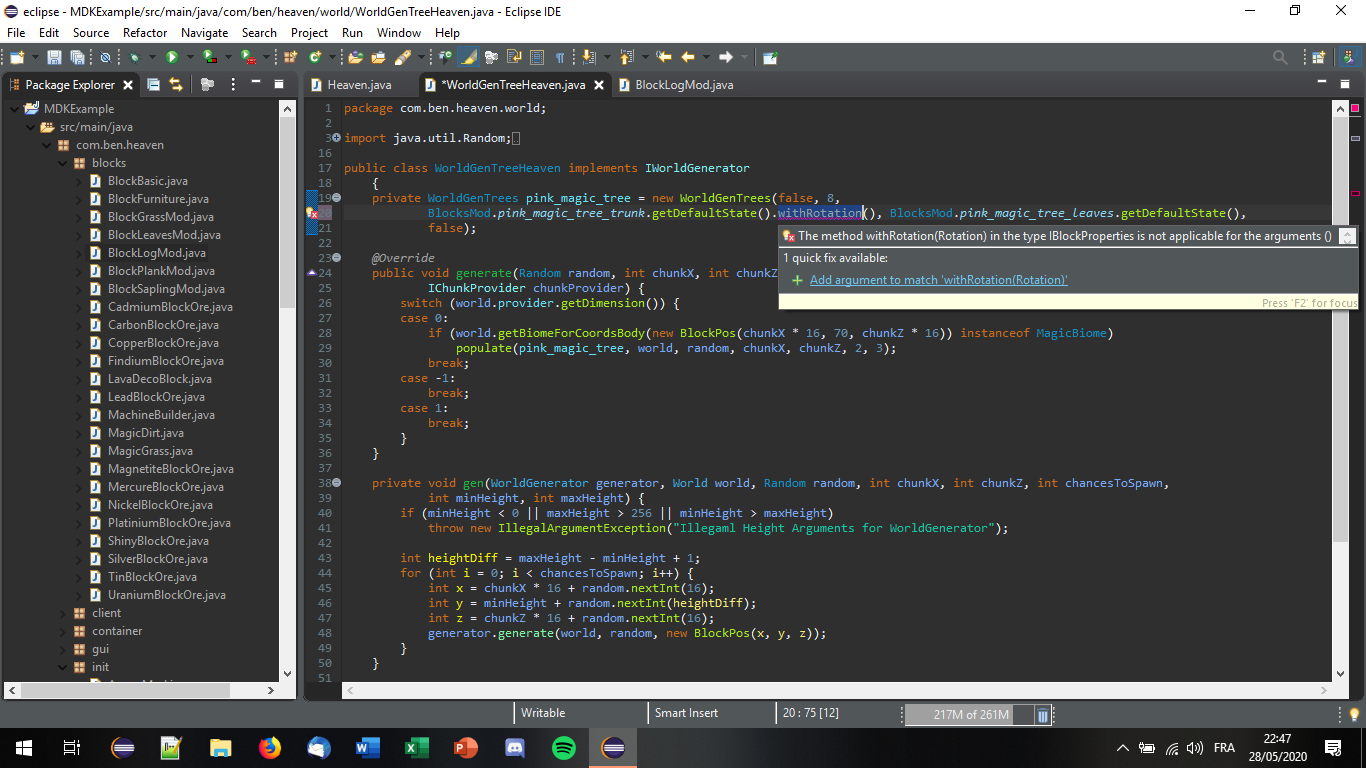Launch Debug with the bug icon

[134, 58]
